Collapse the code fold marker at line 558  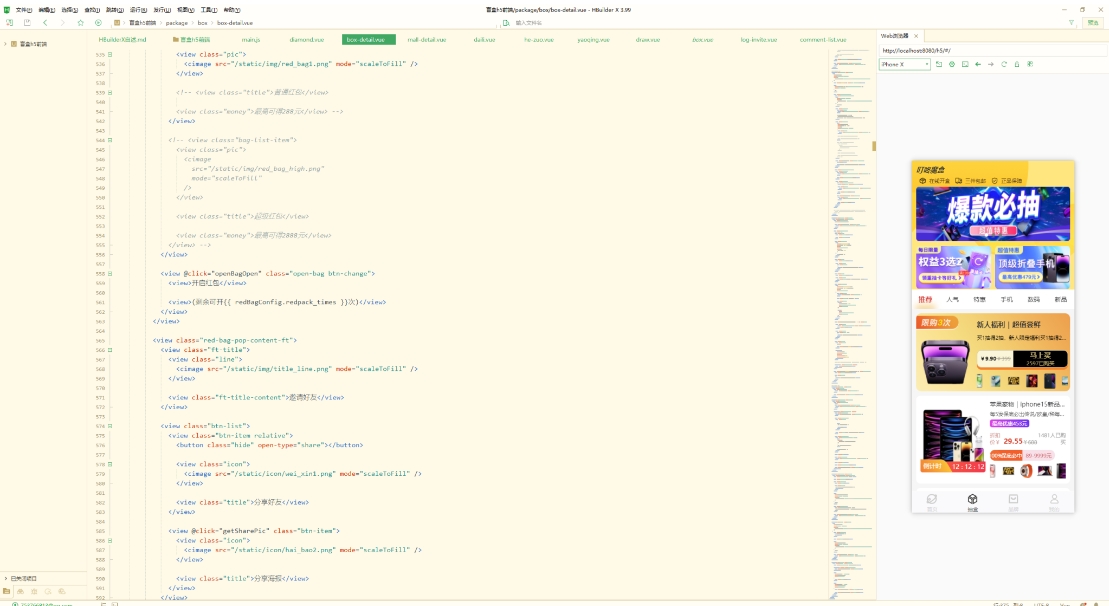[x=110, y=273]
